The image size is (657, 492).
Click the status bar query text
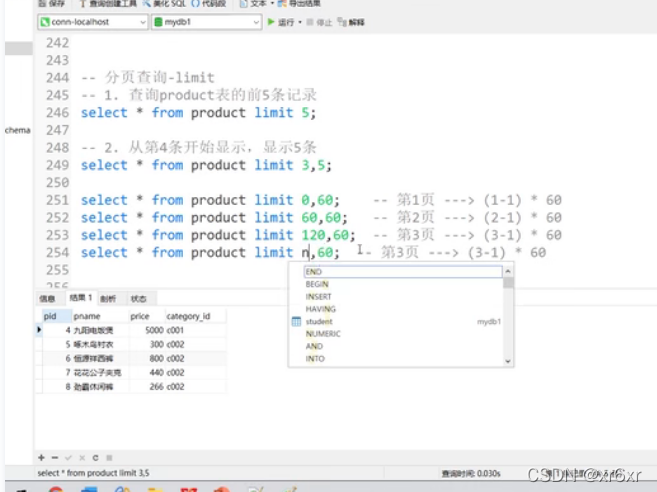[93, 473]
